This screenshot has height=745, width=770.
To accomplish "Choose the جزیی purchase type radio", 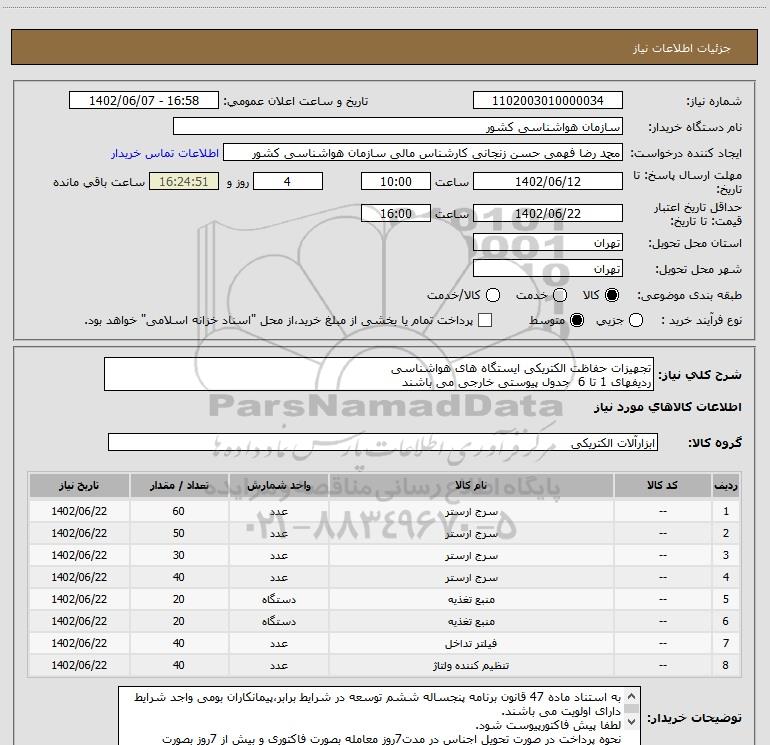I will 636,321.
